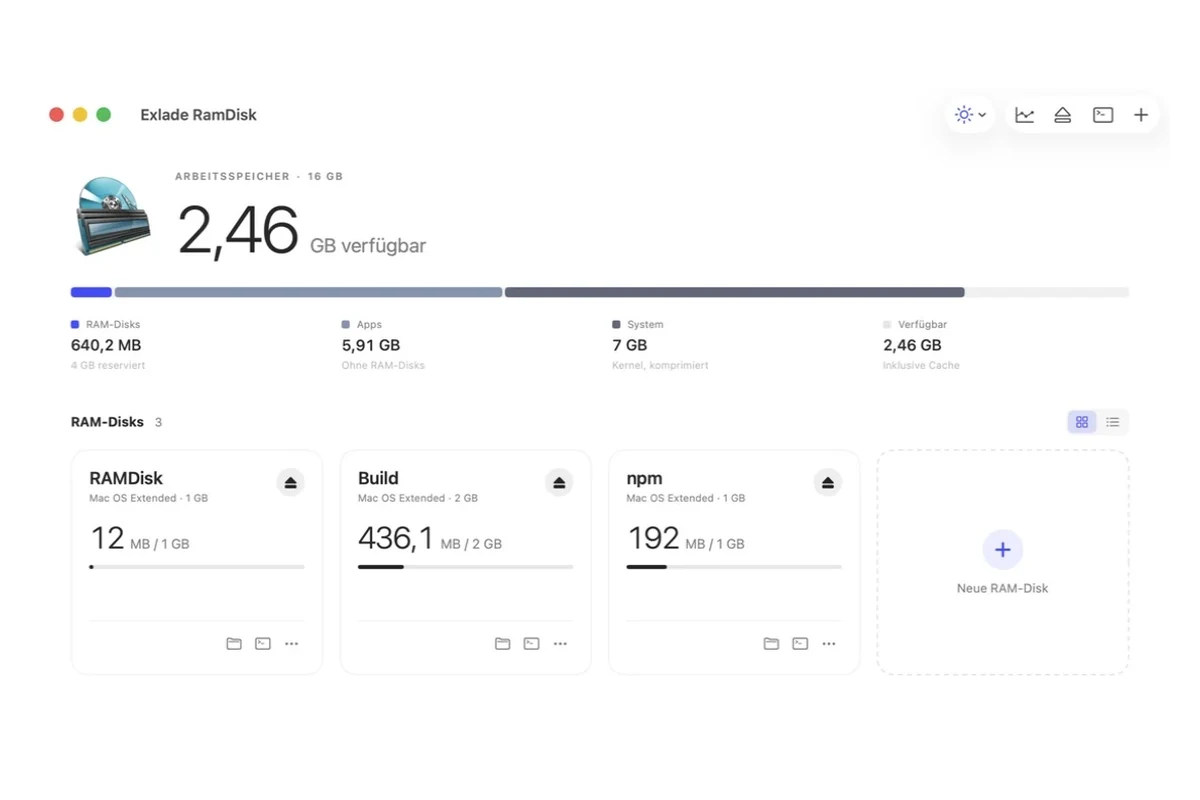Screen dimensions: 1200x800
Task: Click the RAM disk app logo image
Action: click(113, 215)
